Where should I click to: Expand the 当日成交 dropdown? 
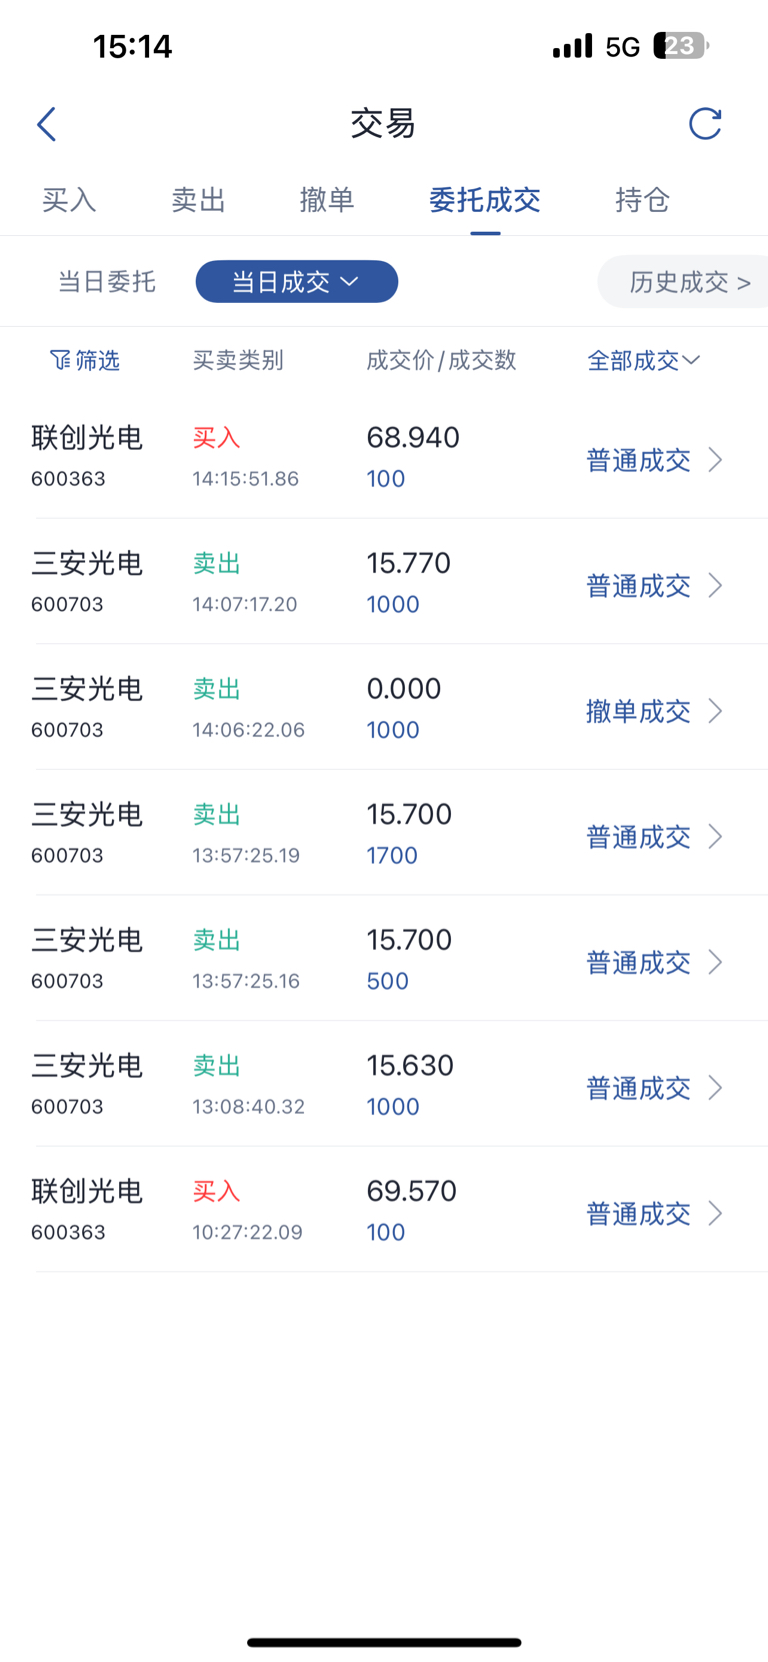(296, 282)
